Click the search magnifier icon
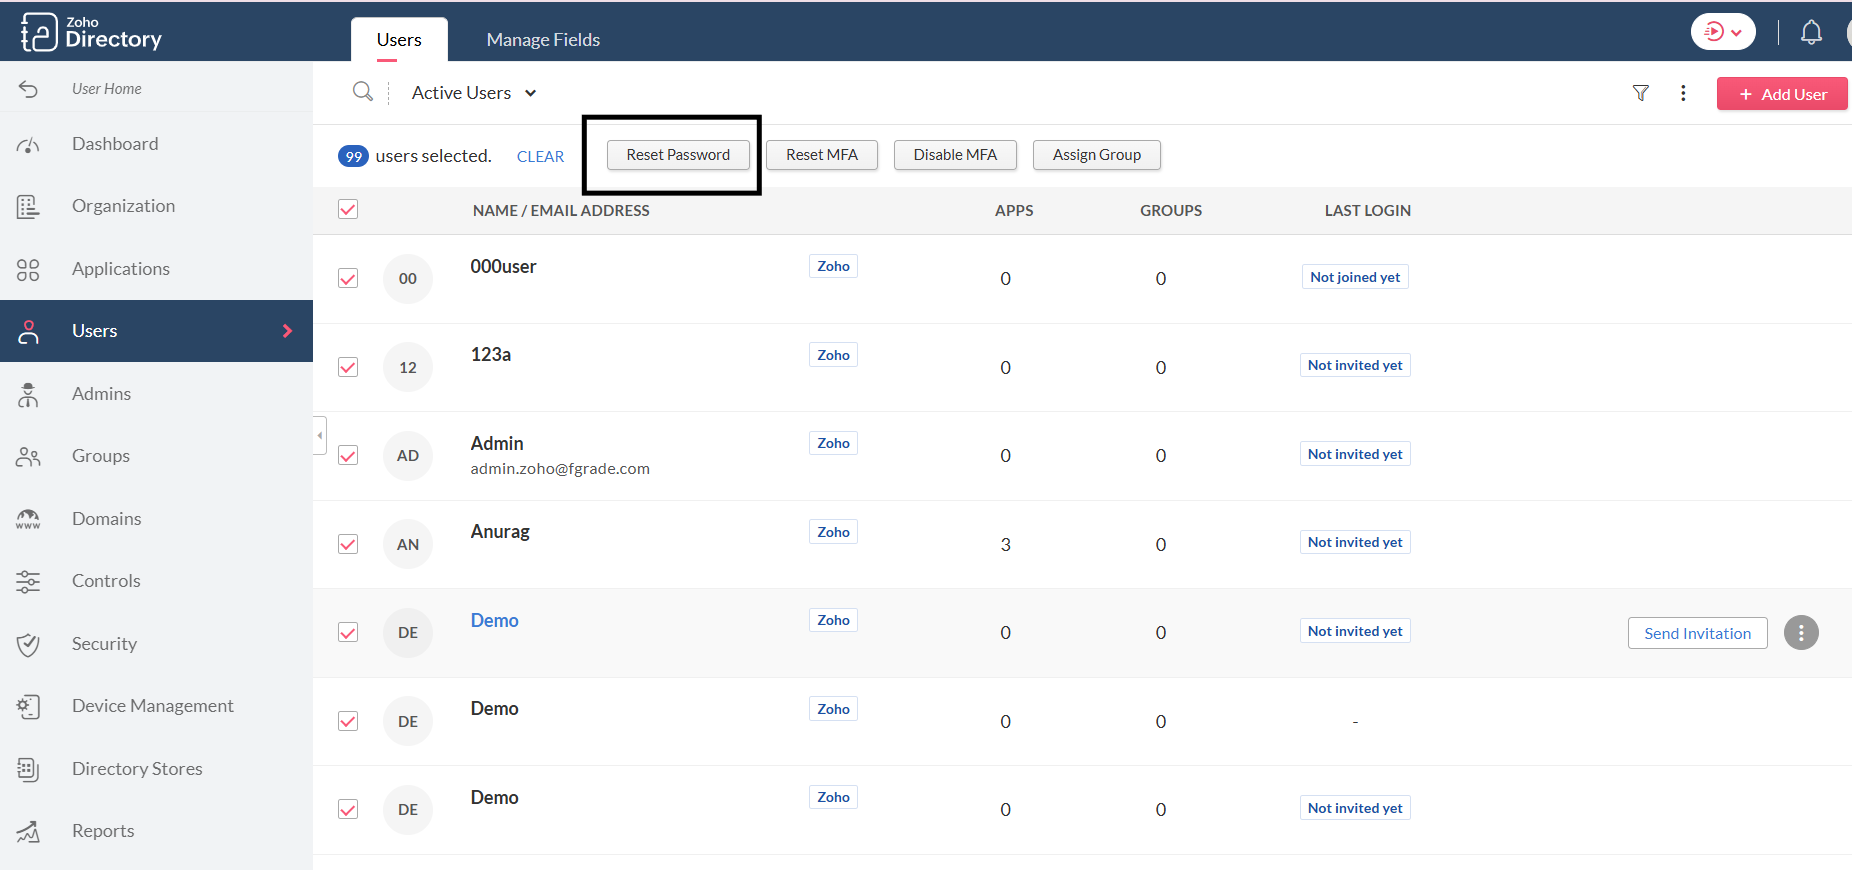This screenshot has width=1852, height=870. coord(362,92)
